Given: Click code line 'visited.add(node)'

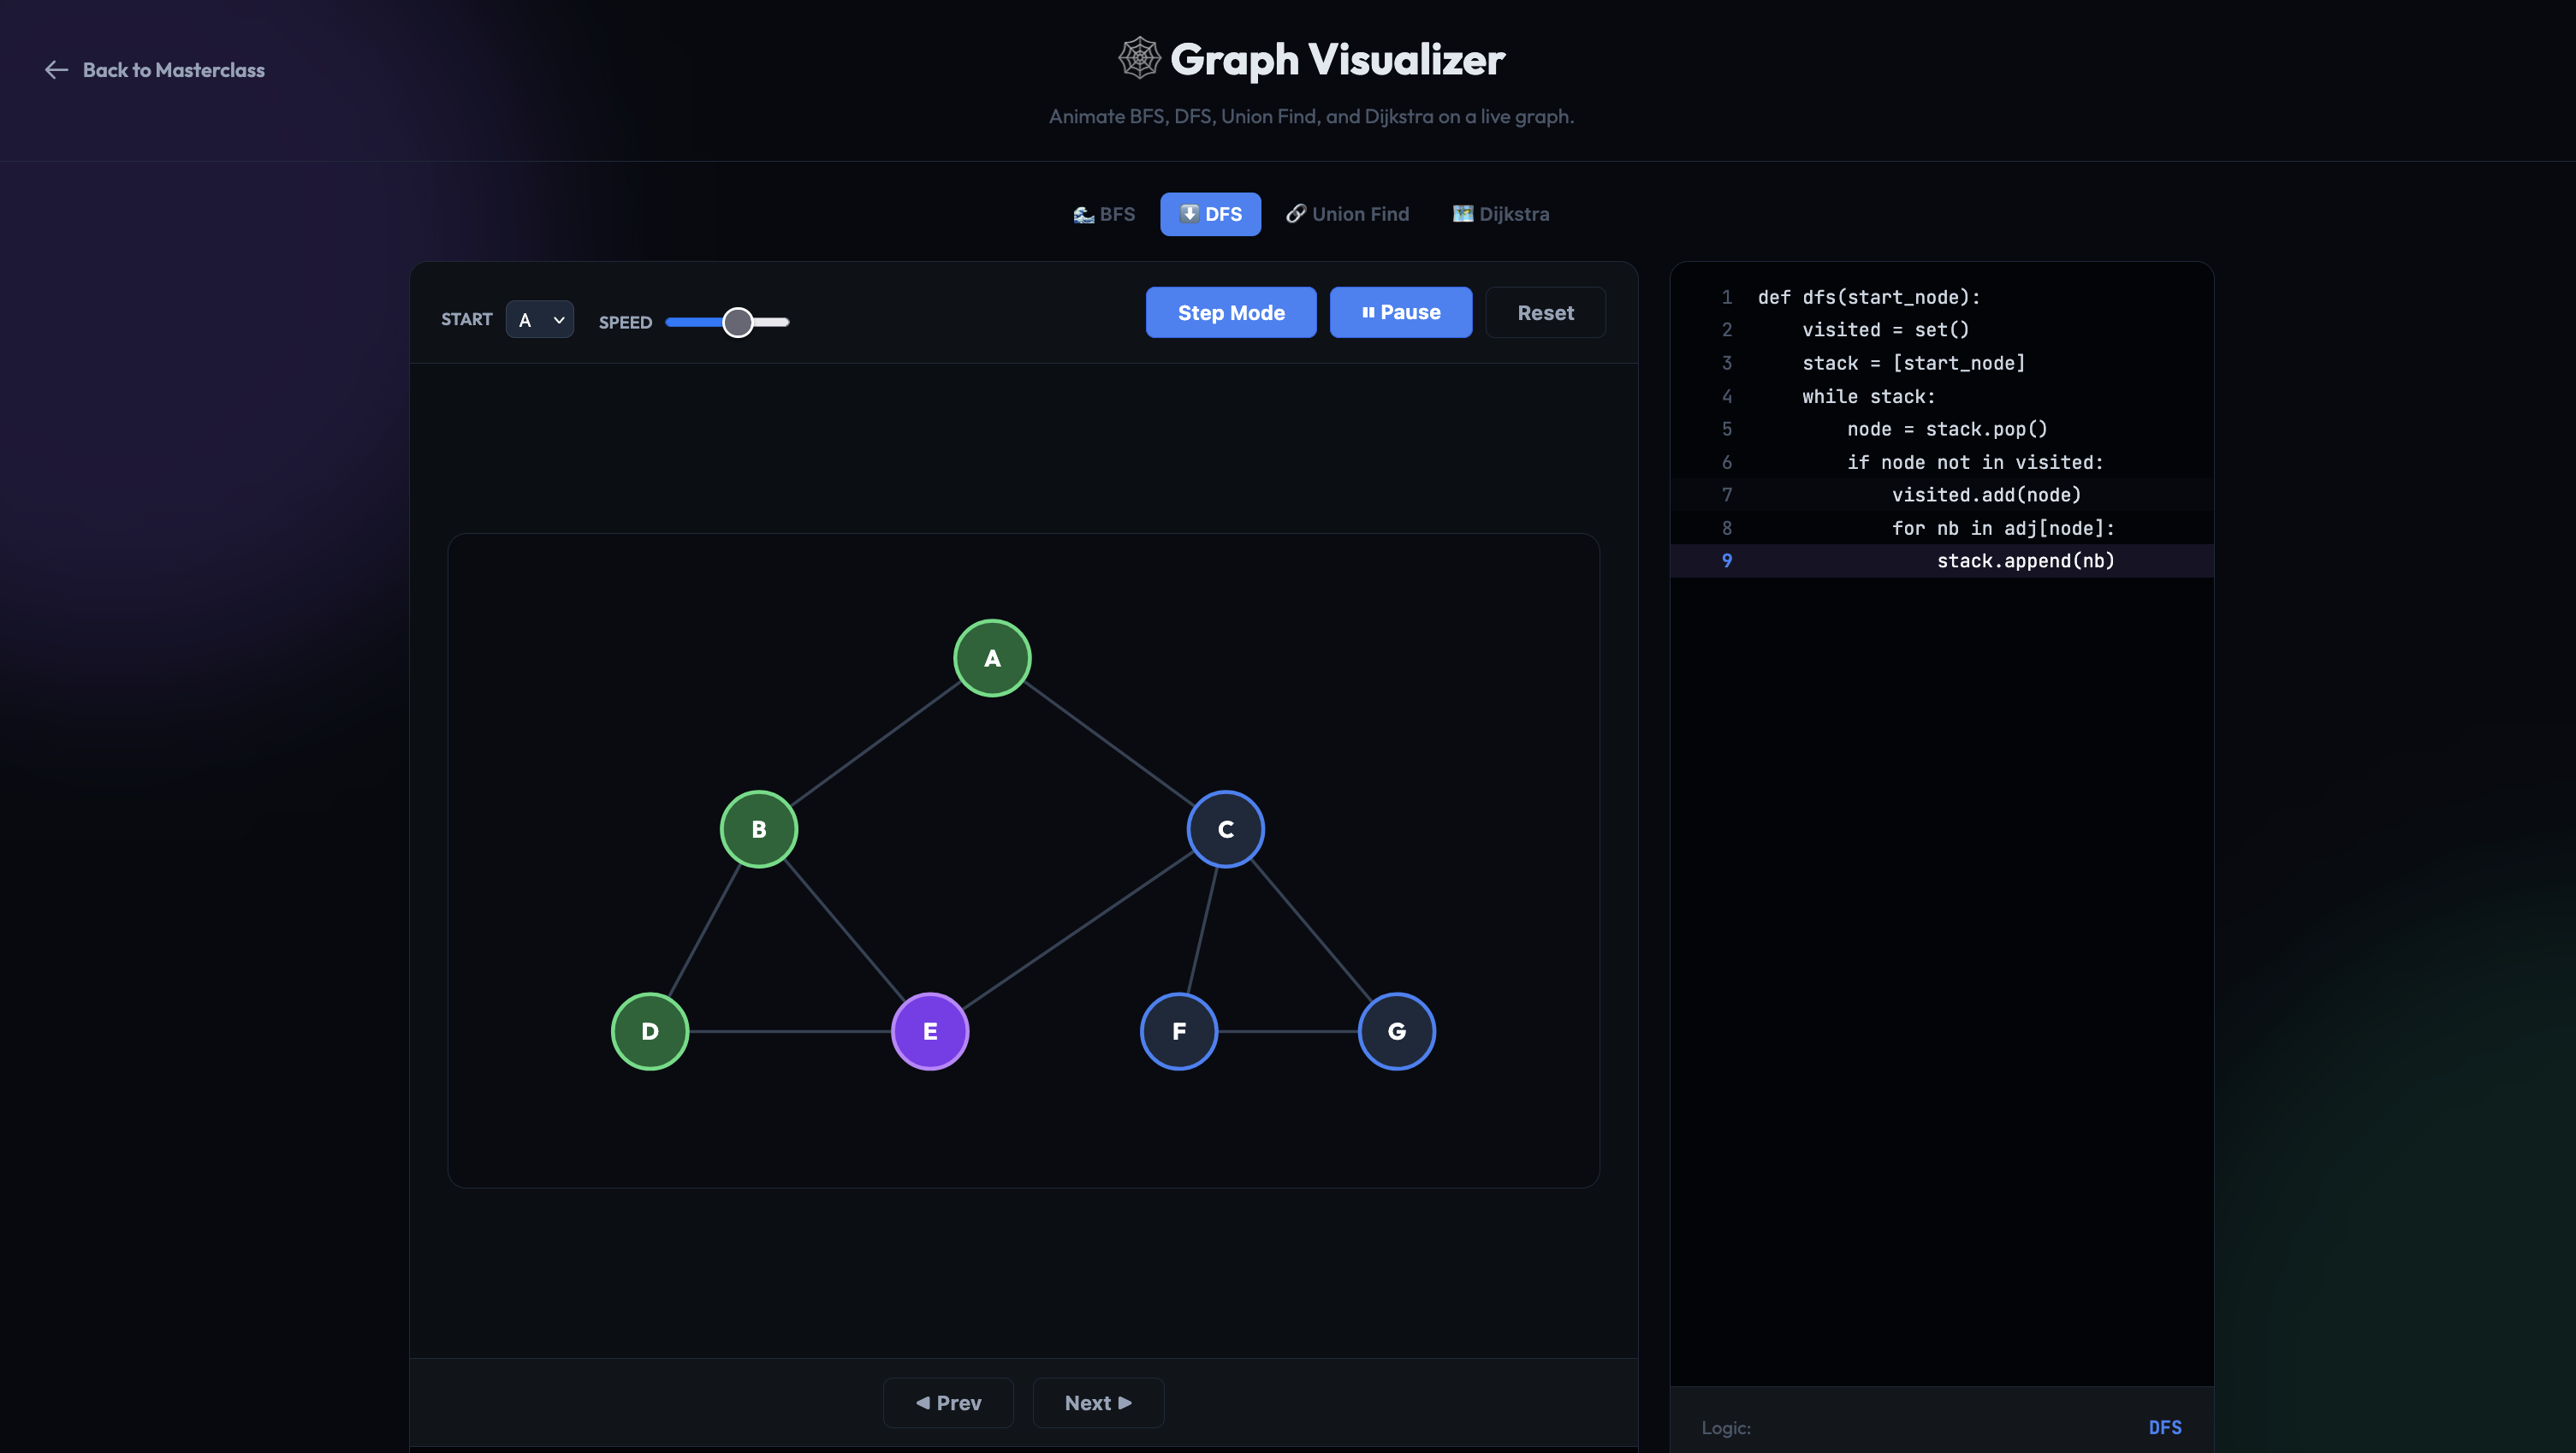Looking at the screenshot, I should click(1942, 495).
